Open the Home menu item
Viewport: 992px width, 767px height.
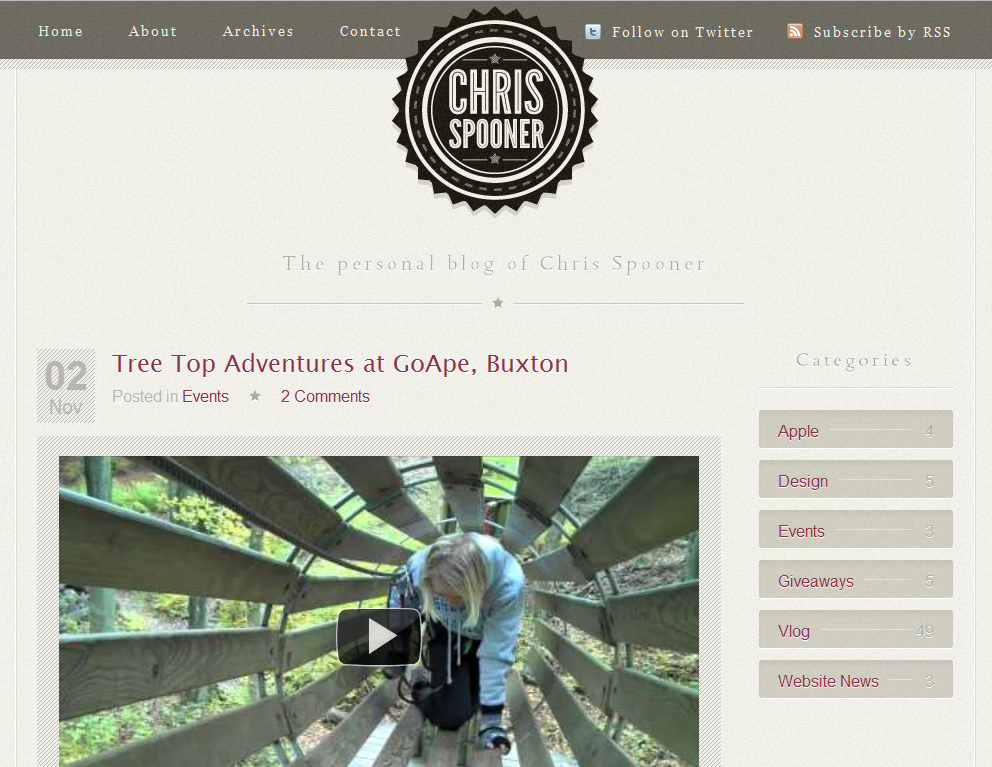coord(61,31)
